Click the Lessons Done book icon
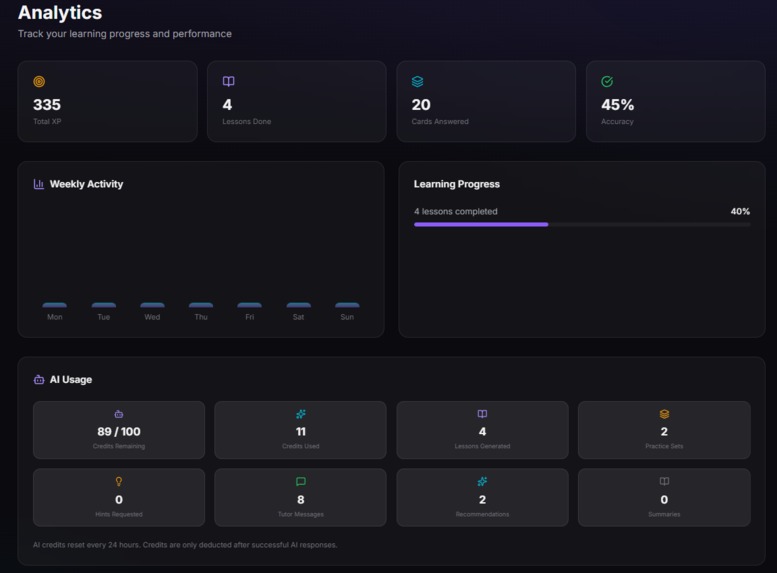The height and width of the screenshot is (573, 777). [228, 81]
